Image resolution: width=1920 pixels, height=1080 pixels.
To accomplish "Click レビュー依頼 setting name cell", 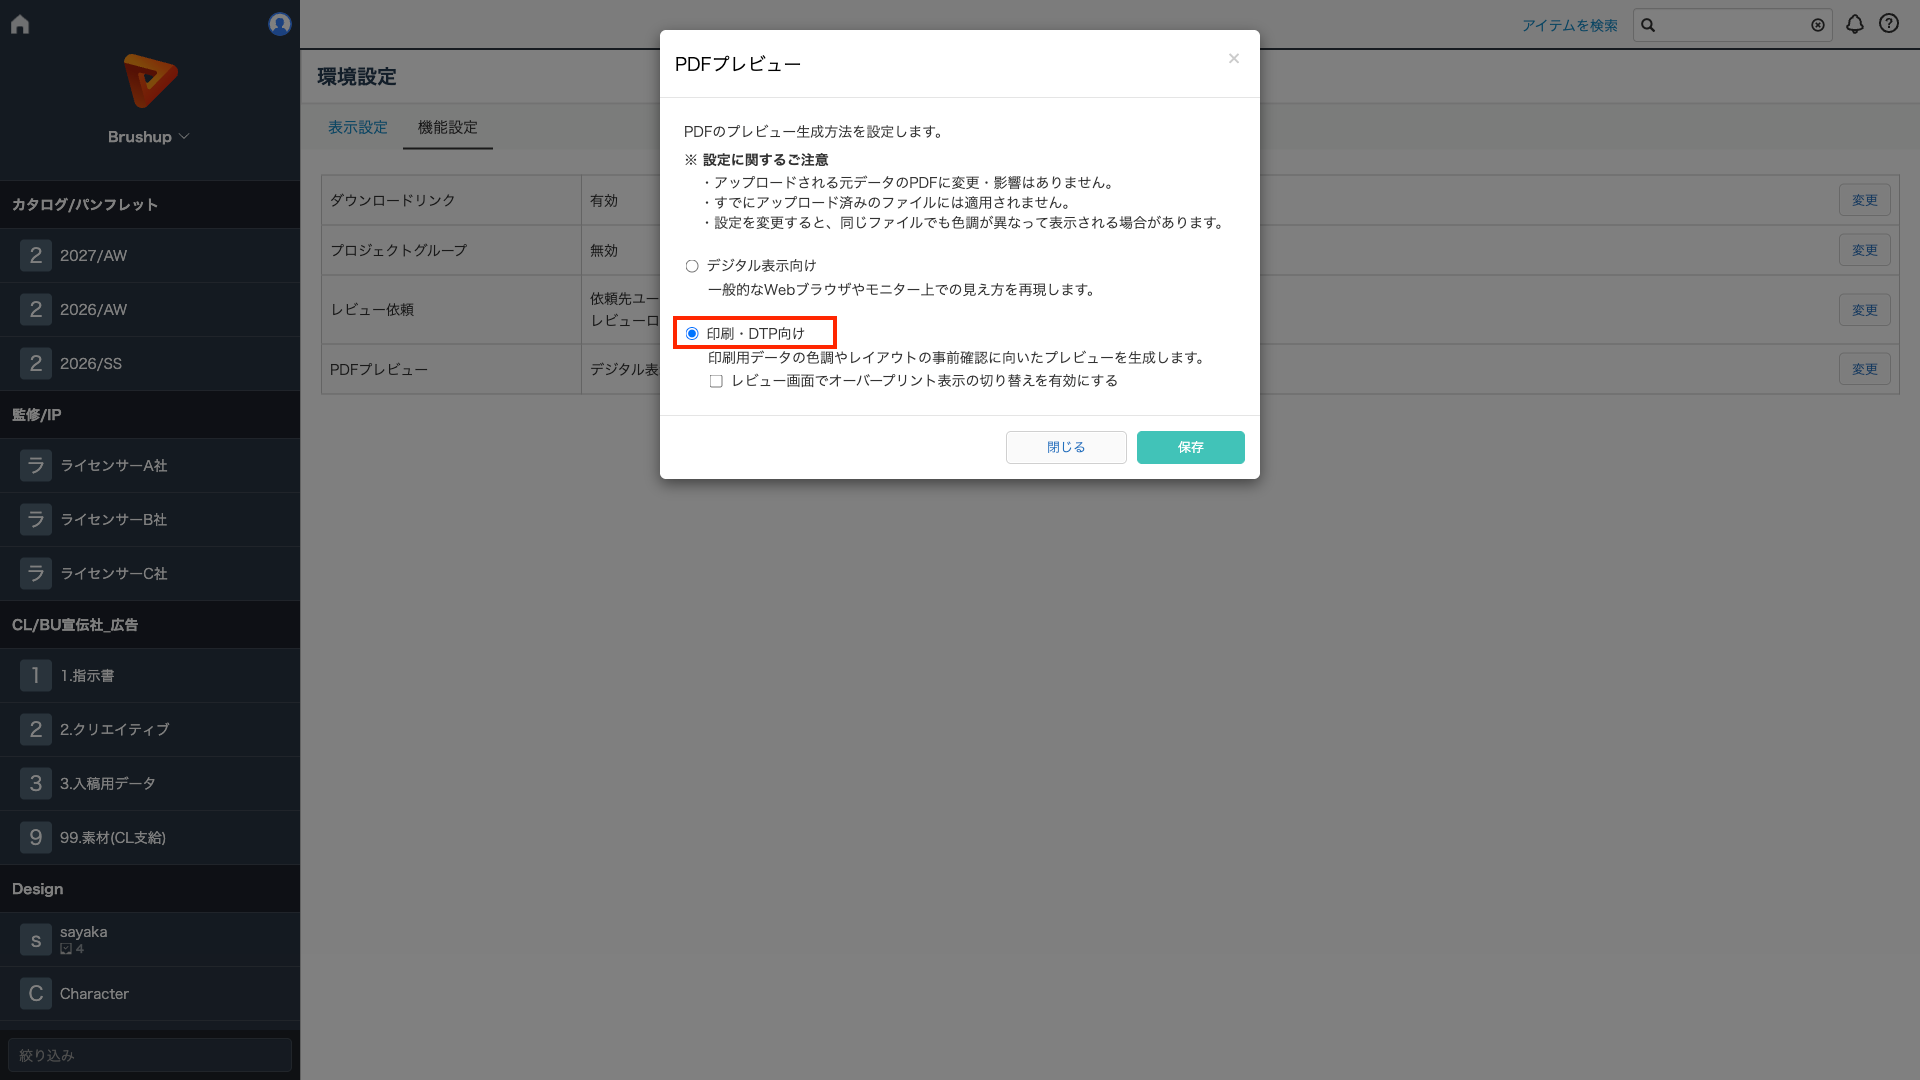I will [451, 310].
